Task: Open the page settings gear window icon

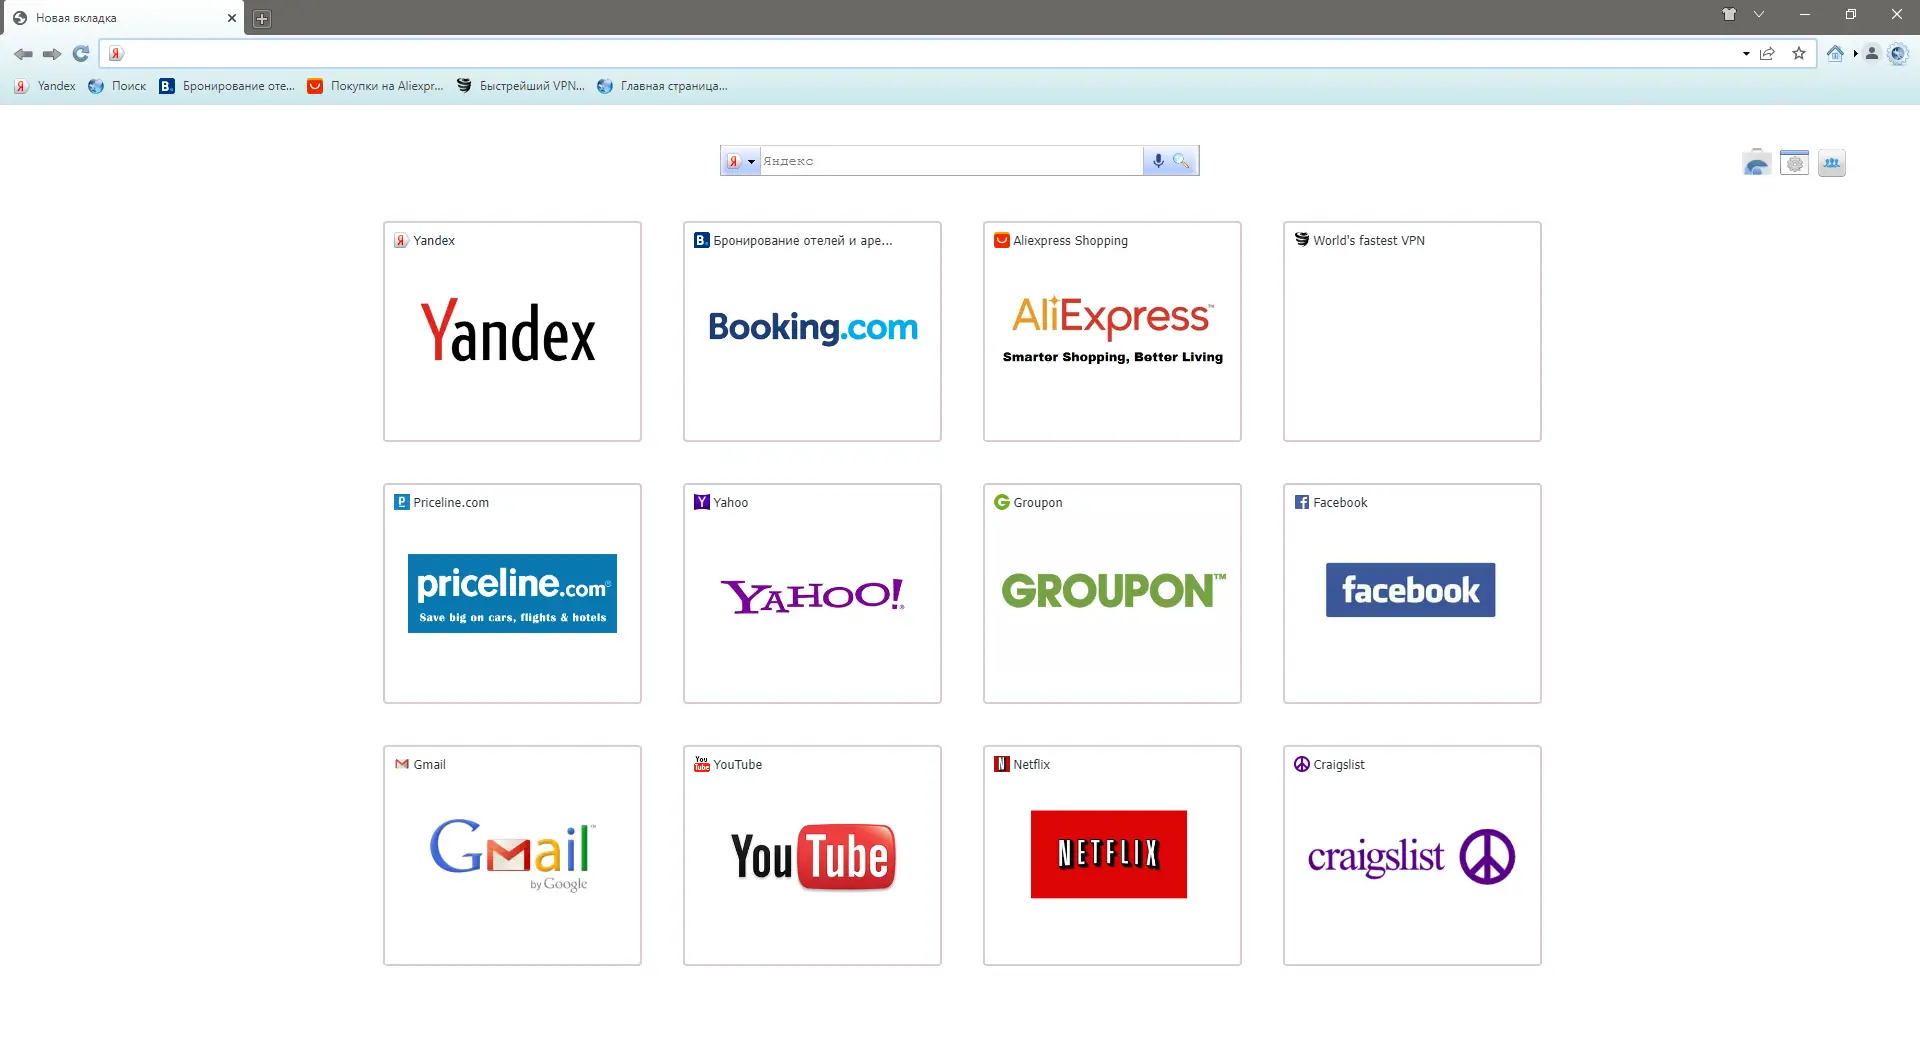Action: click(1795, 163)
